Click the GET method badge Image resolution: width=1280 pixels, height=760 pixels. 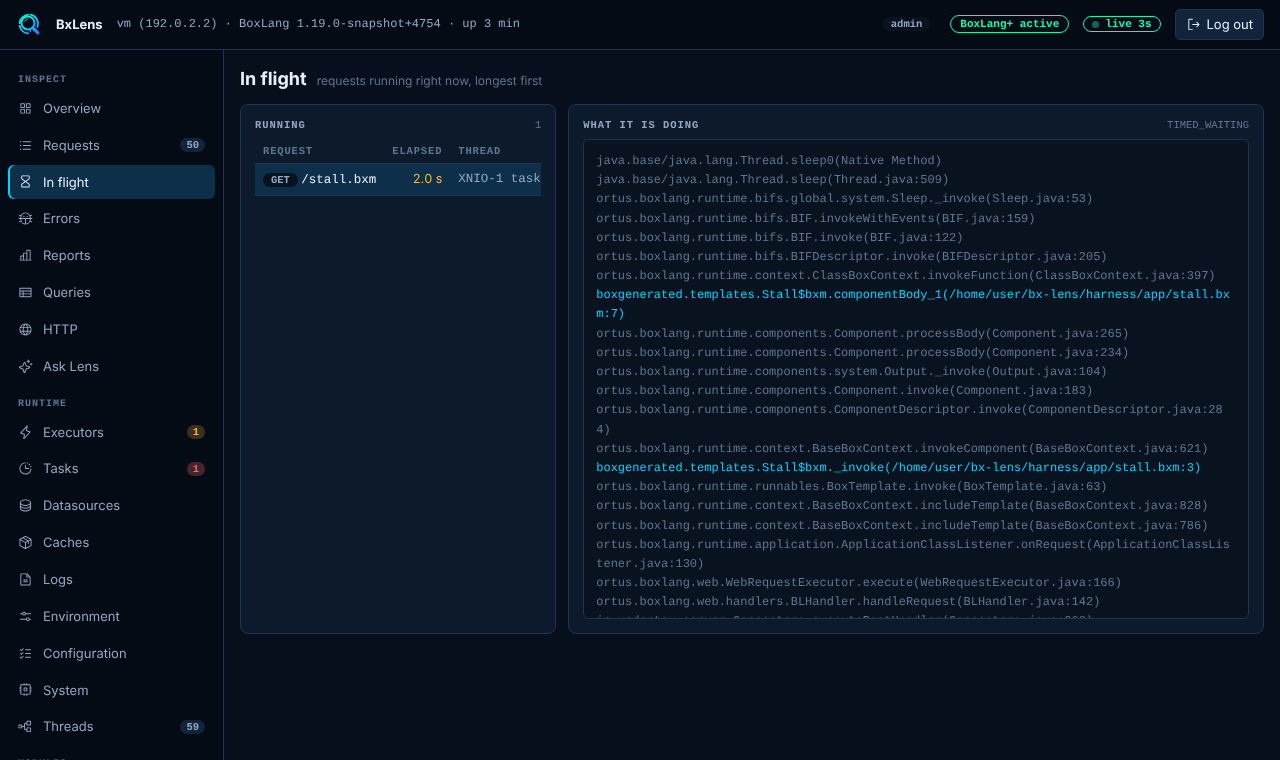[x=280, y=180]
